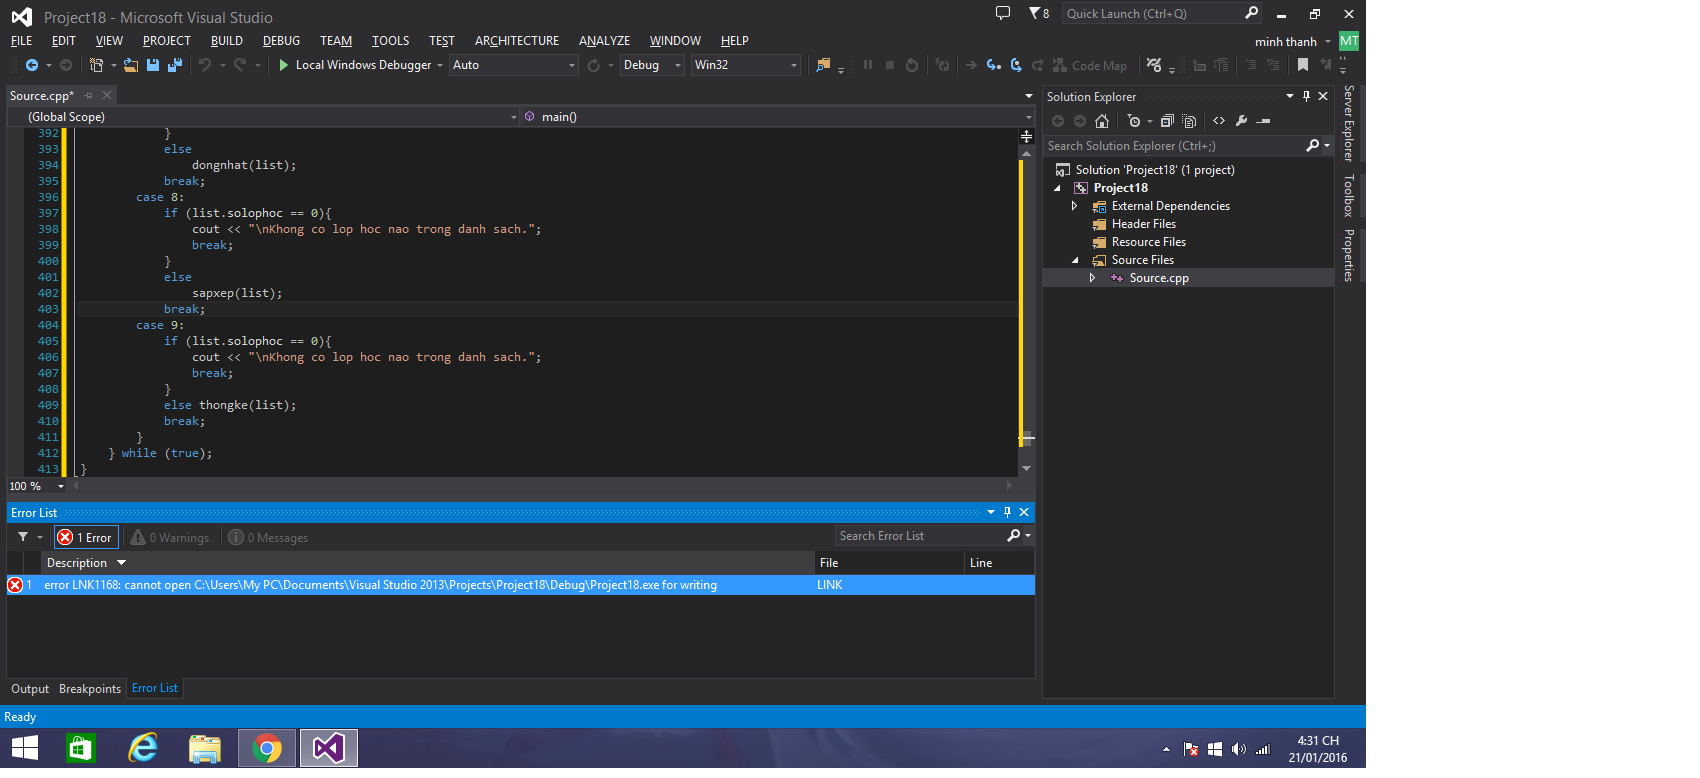
Task: Toggle the 1 Error filter button
Action: click(86, 538)
